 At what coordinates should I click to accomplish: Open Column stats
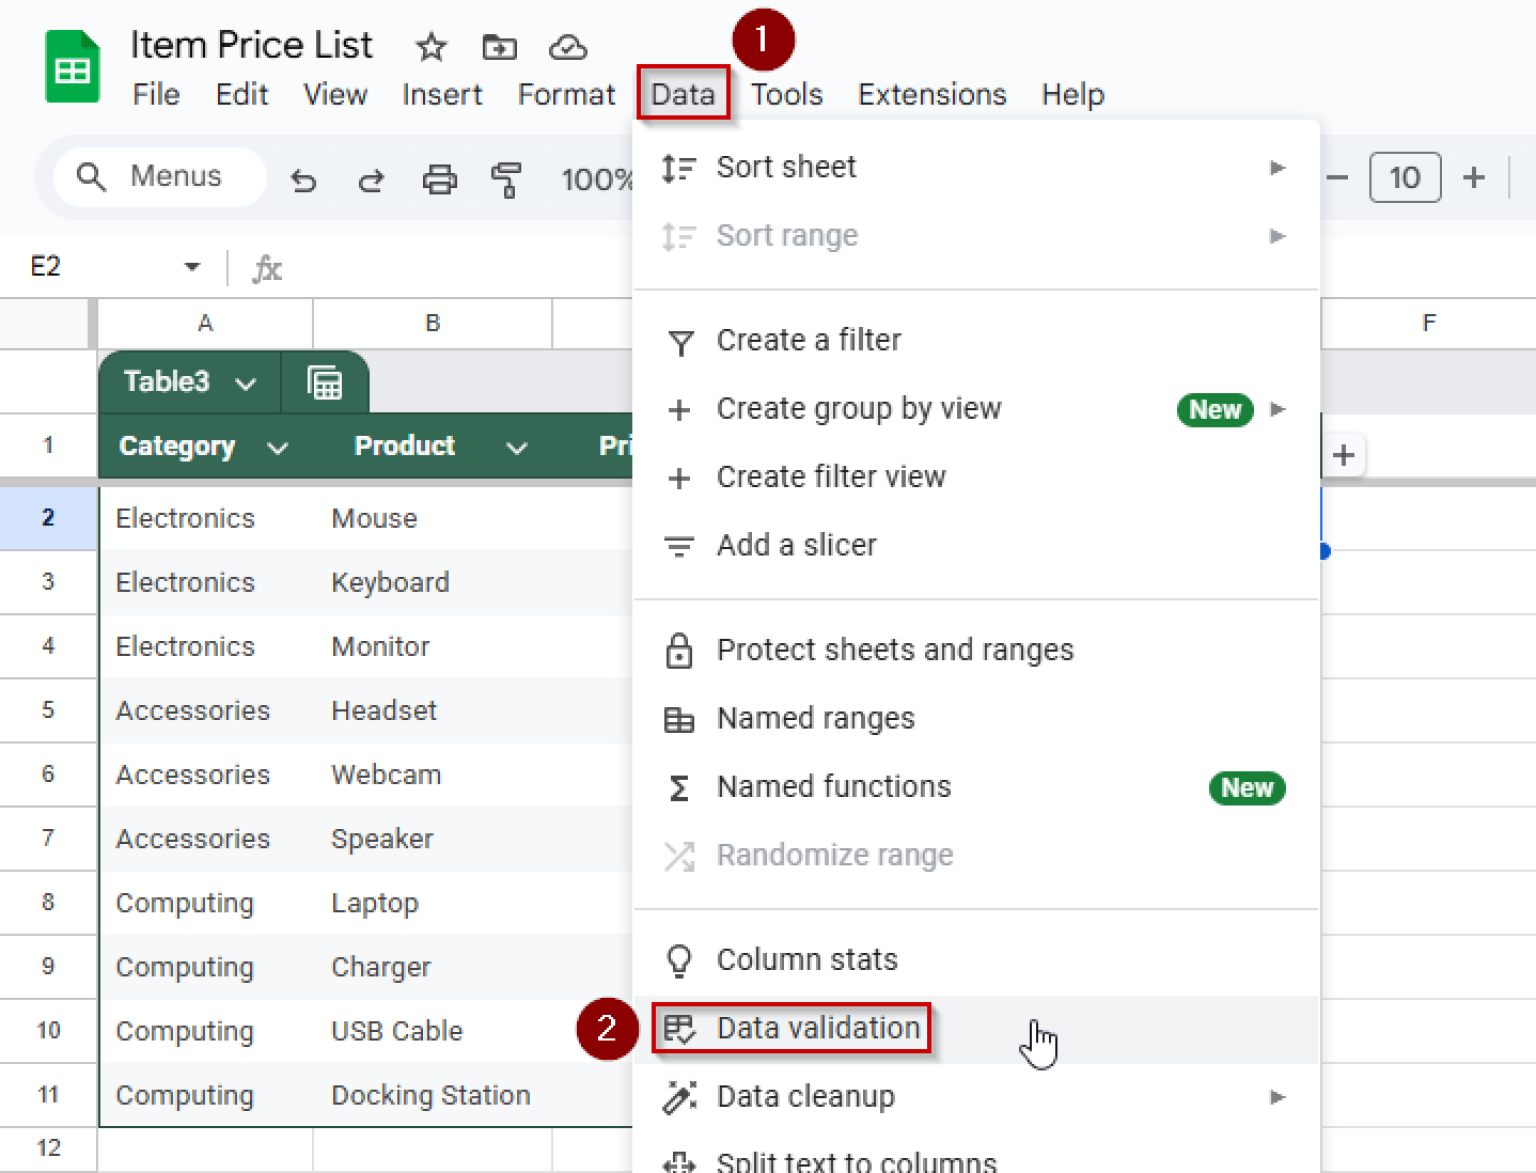coord(806,959)
